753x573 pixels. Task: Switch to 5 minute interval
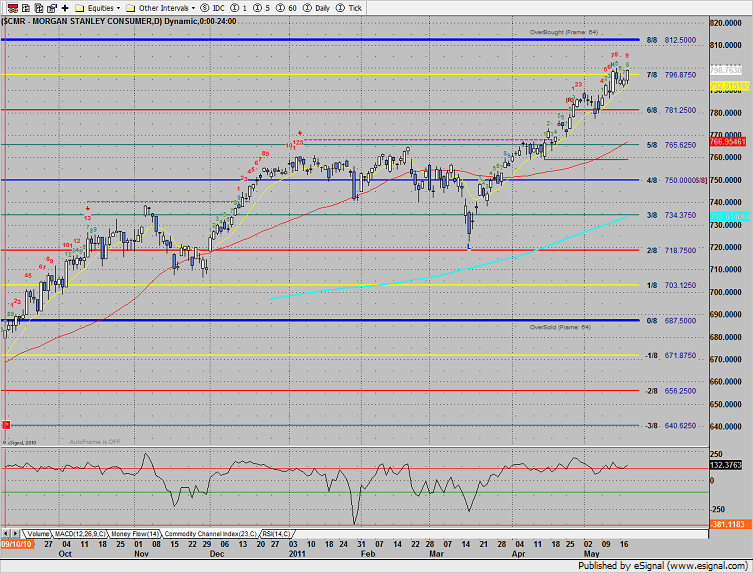261,8
